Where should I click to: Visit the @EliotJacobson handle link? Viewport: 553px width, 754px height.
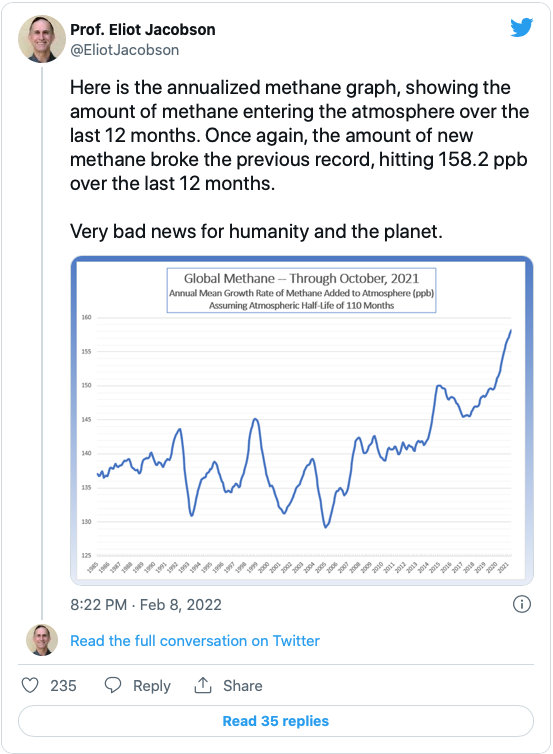(x=125, y=50)
